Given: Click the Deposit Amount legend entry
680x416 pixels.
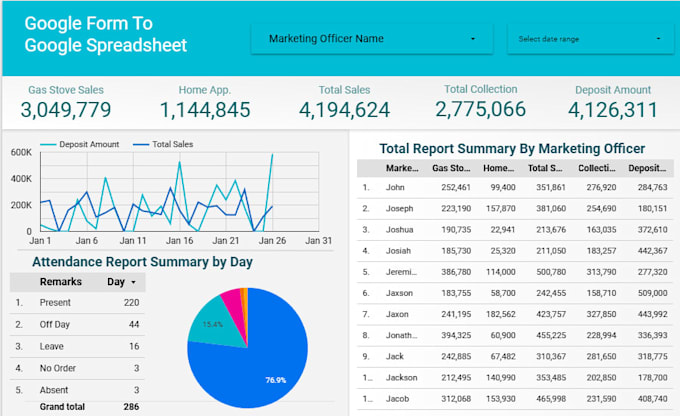Looking at the screenshot, I should 80,144.
